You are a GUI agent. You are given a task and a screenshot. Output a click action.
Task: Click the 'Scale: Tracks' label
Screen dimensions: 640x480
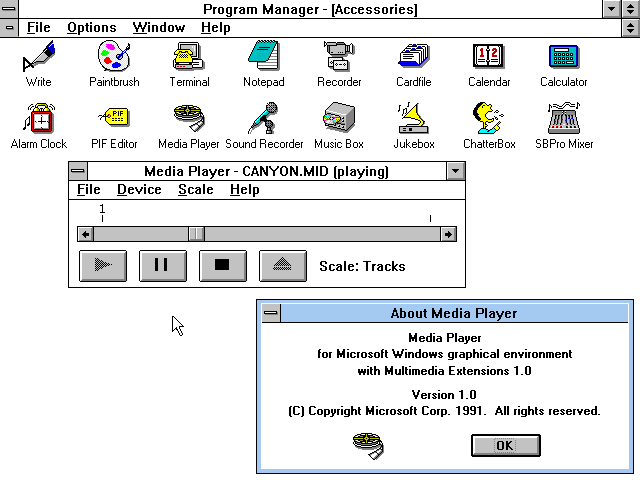362,266
